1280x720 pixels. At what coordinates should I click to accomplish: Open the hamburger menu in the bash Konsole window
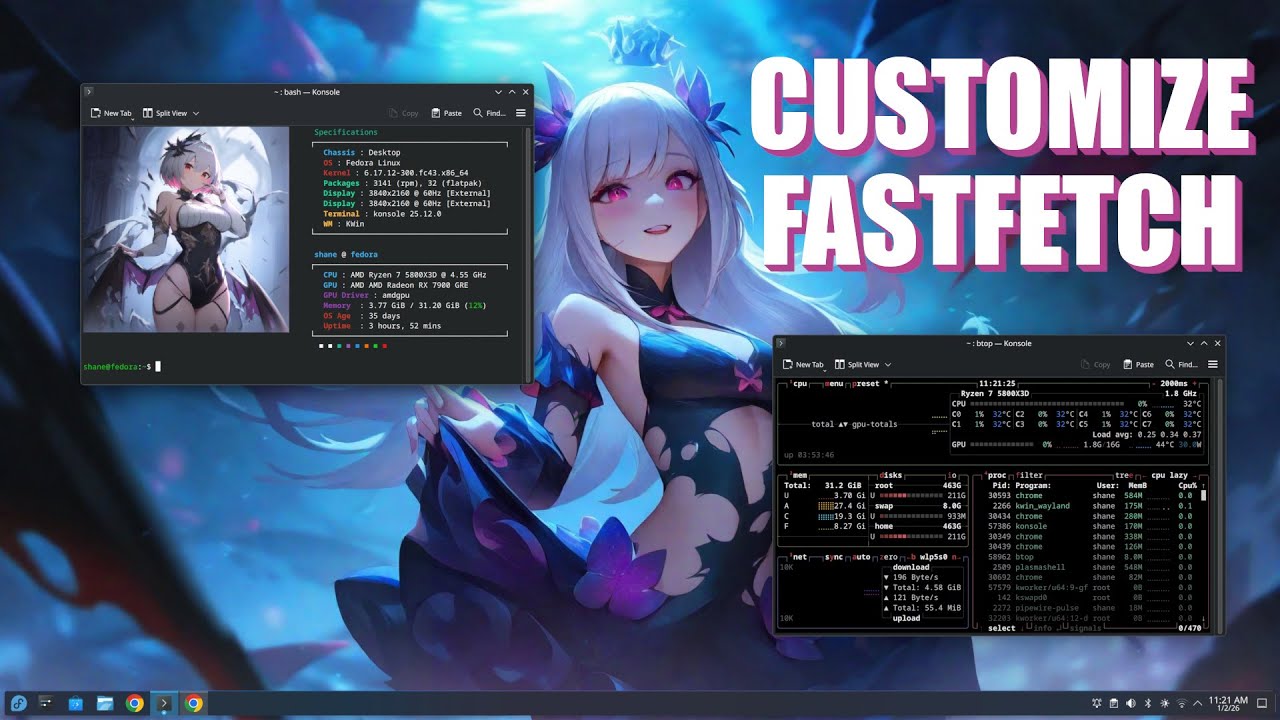click(x=520, y=113)
